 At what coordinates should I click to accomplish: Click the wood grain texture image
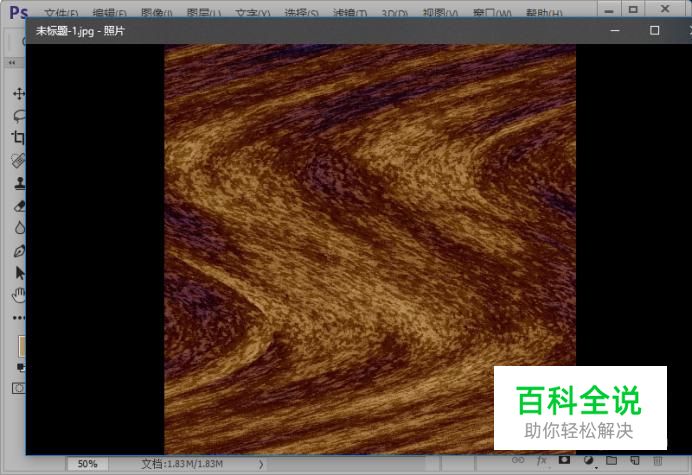[370, 249]
